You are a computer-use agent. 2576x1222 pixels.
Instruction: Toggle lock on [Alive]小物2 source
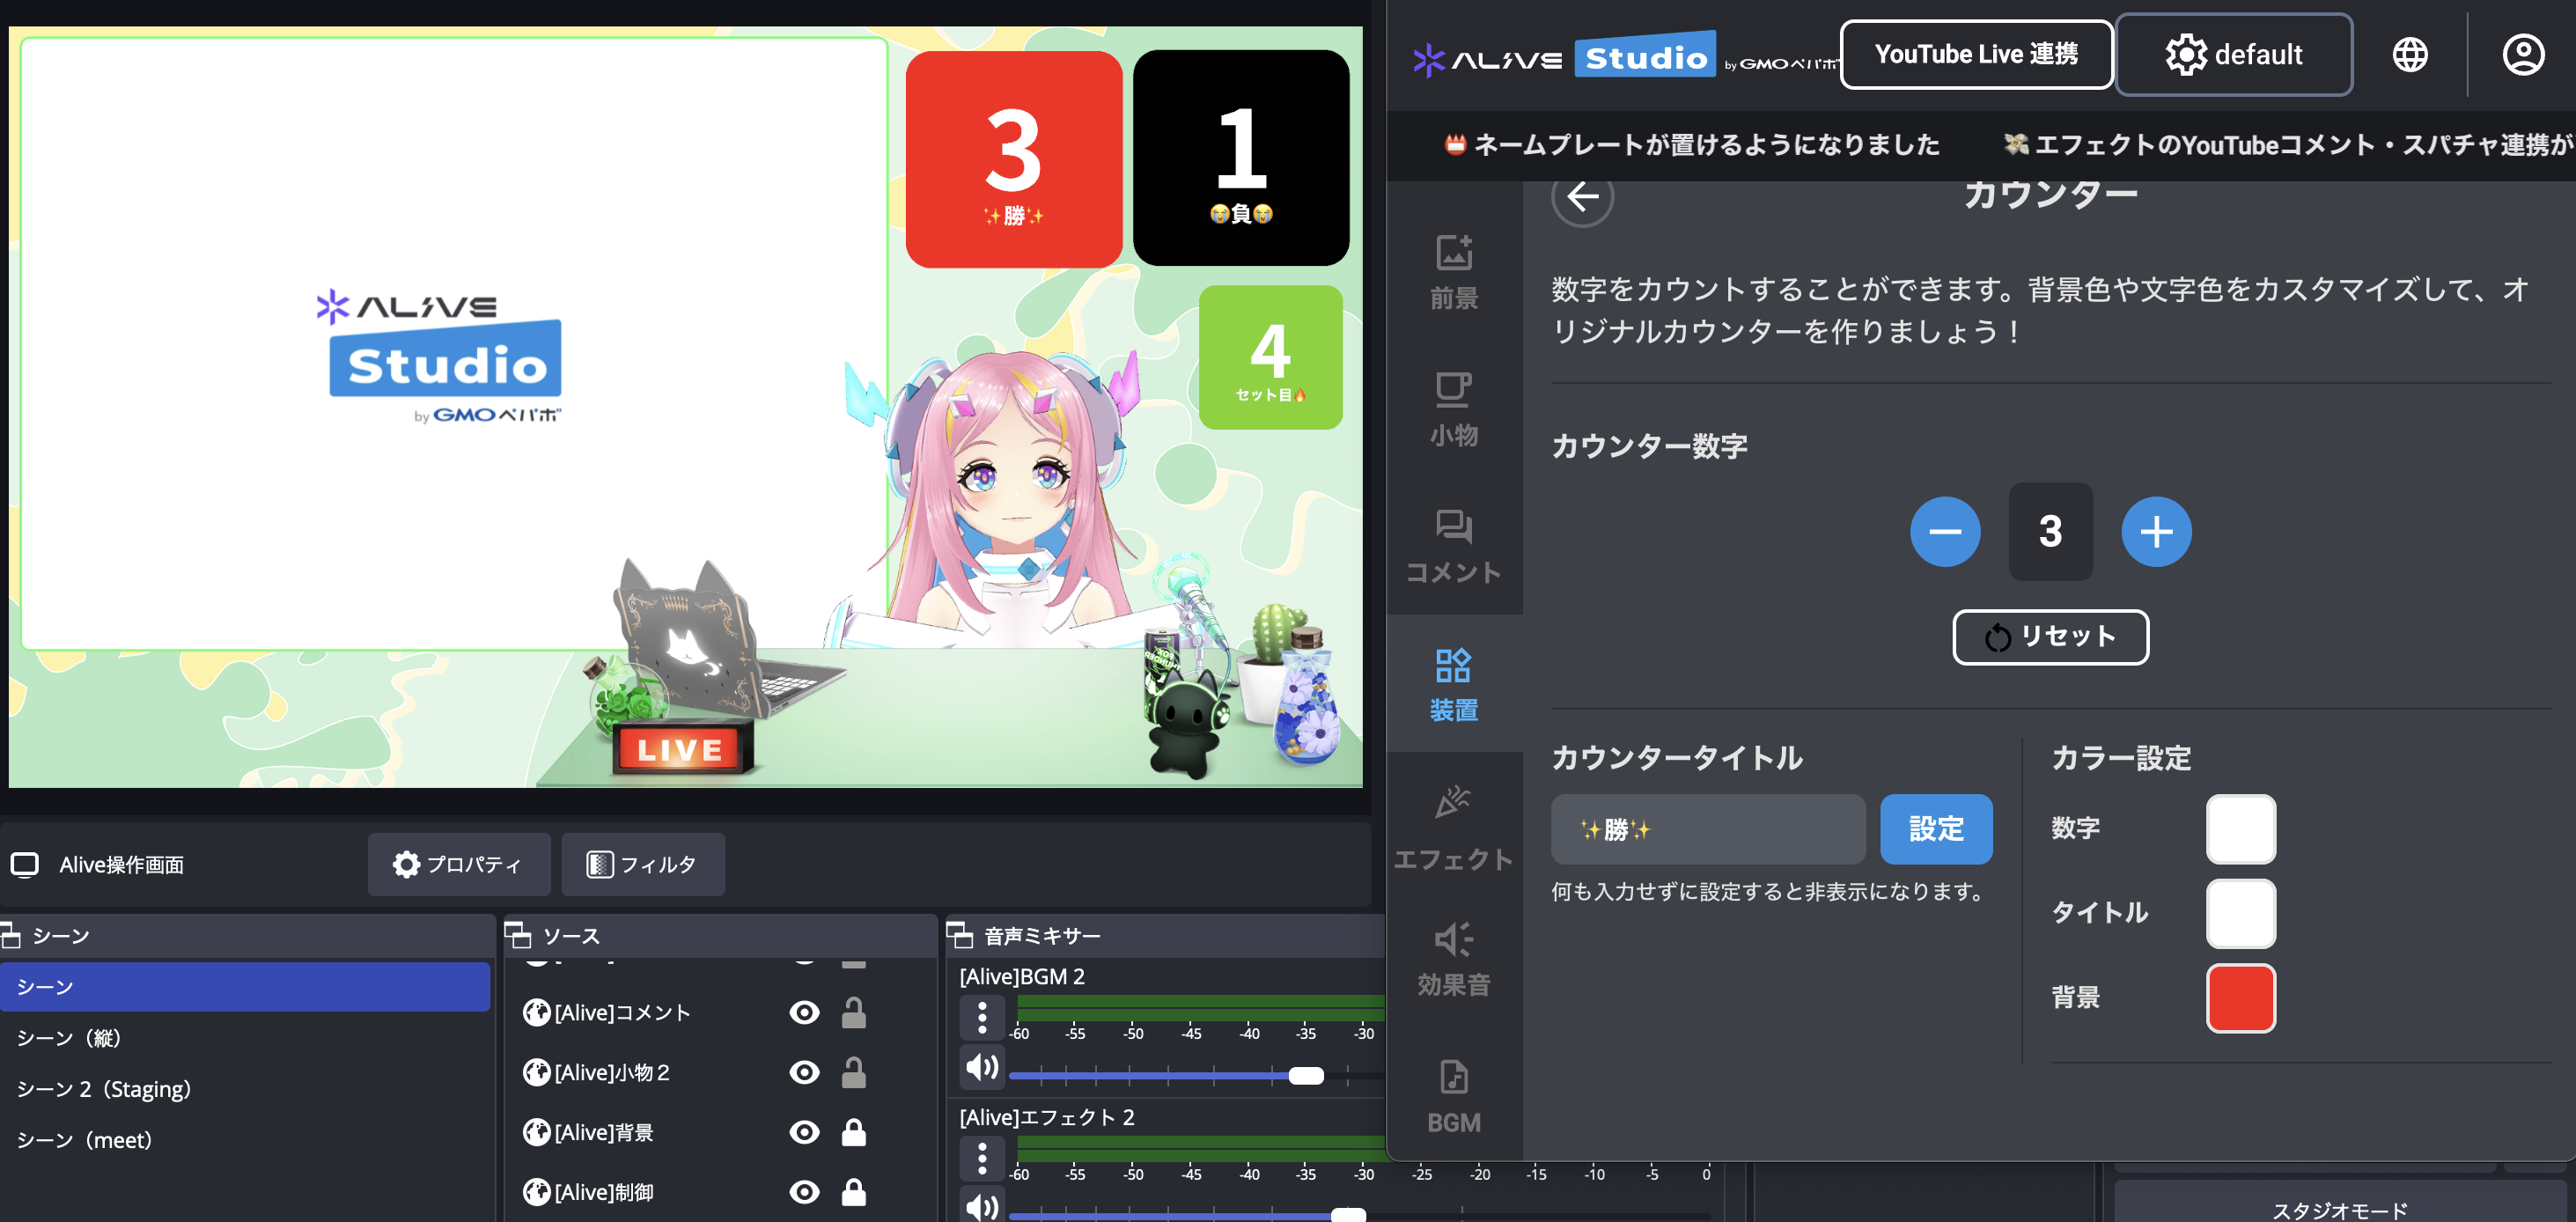(853, 1072)
